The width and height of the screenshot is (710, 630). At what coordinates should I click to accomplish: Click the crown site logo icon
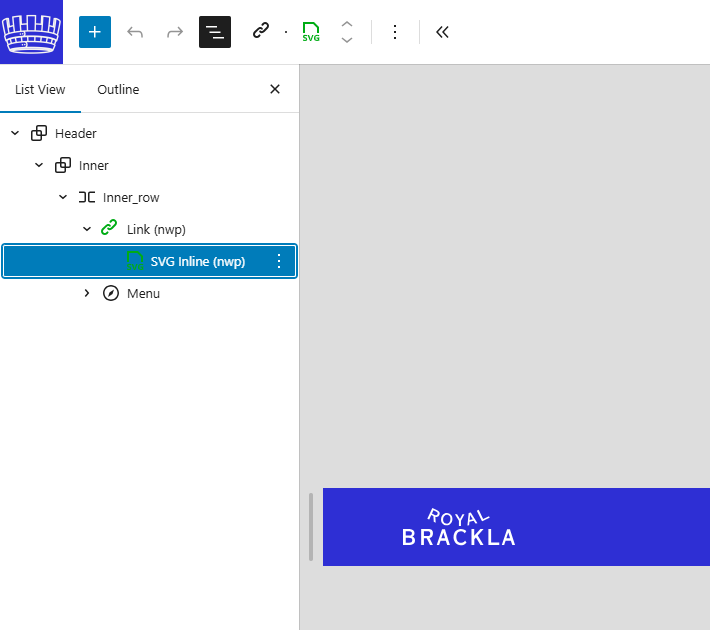tap(32, 32)
